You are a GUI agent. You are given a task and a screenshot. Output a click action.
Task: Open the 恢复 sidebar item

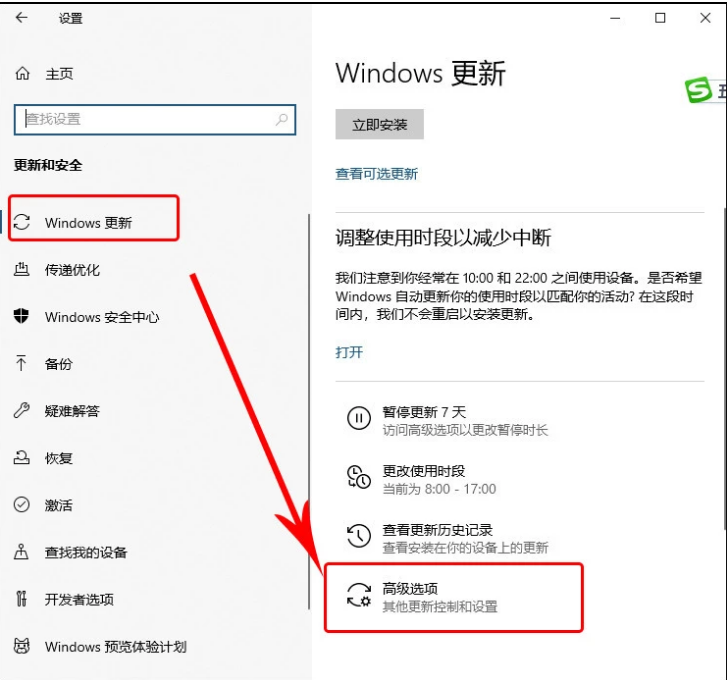(x=58, y=458)
